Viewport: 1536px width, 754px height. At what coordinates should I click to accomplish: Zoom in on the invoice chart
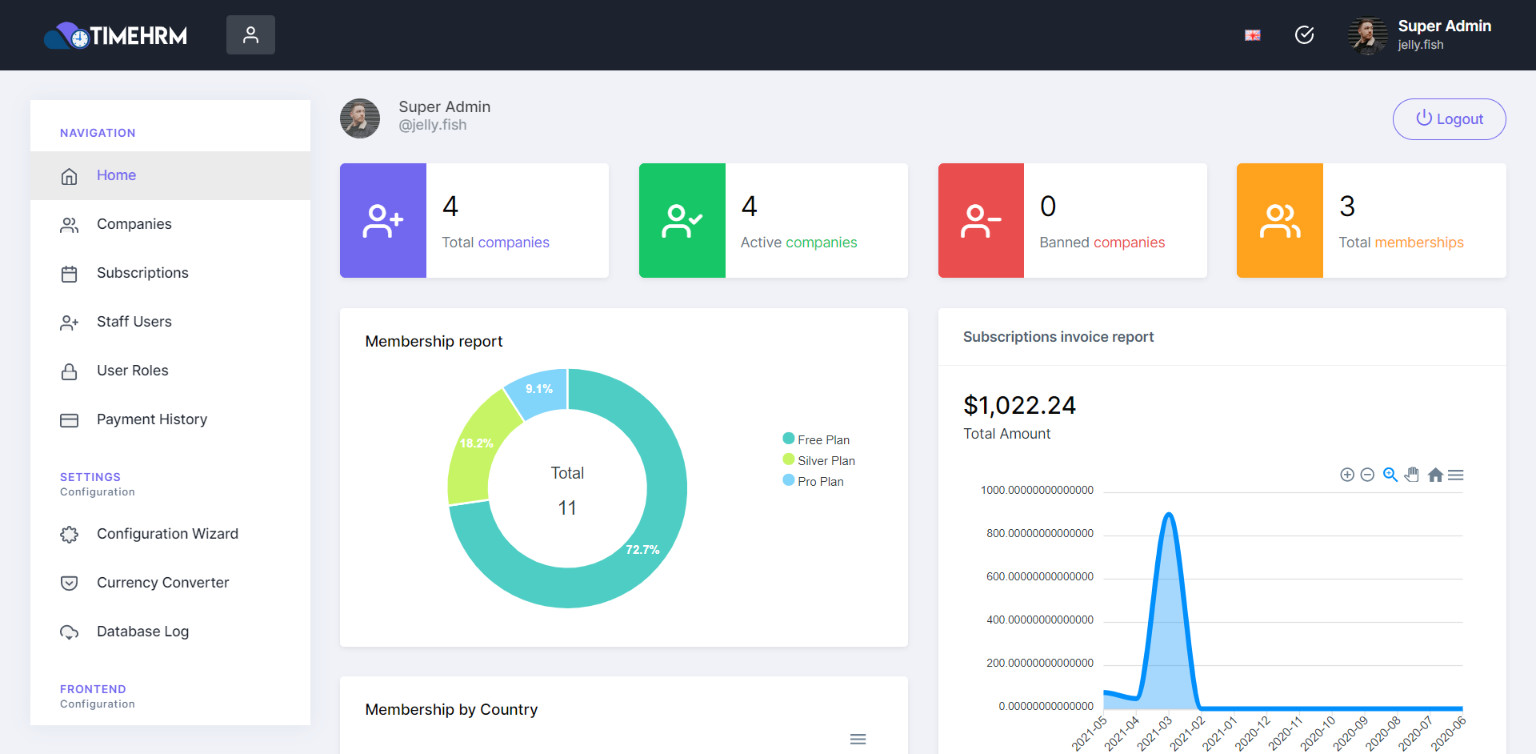tap(1347, 475)
